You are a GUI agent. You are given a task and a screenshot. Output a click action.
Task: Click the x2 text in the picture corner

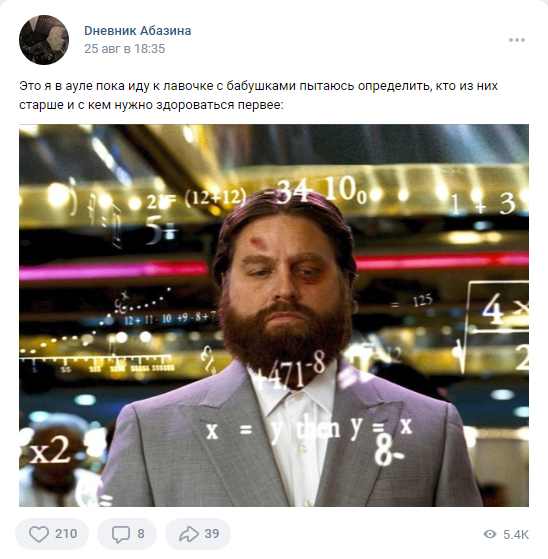(49, 450)
